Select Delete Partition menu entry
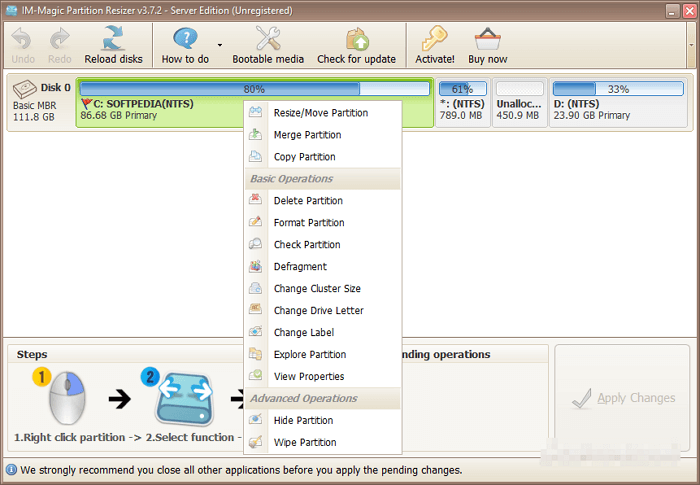Screen dimensions: 700x485 tap(308, 201)
